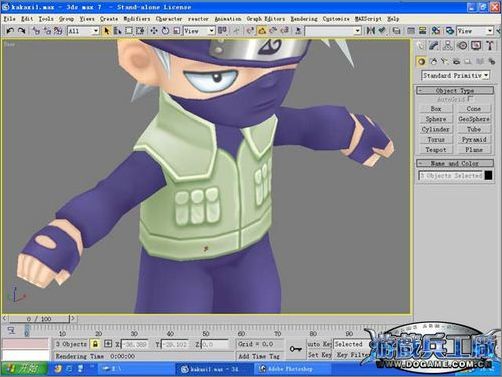Select the Lights category in Create panel
Screen dimensions: 502x377
[444, 61]
